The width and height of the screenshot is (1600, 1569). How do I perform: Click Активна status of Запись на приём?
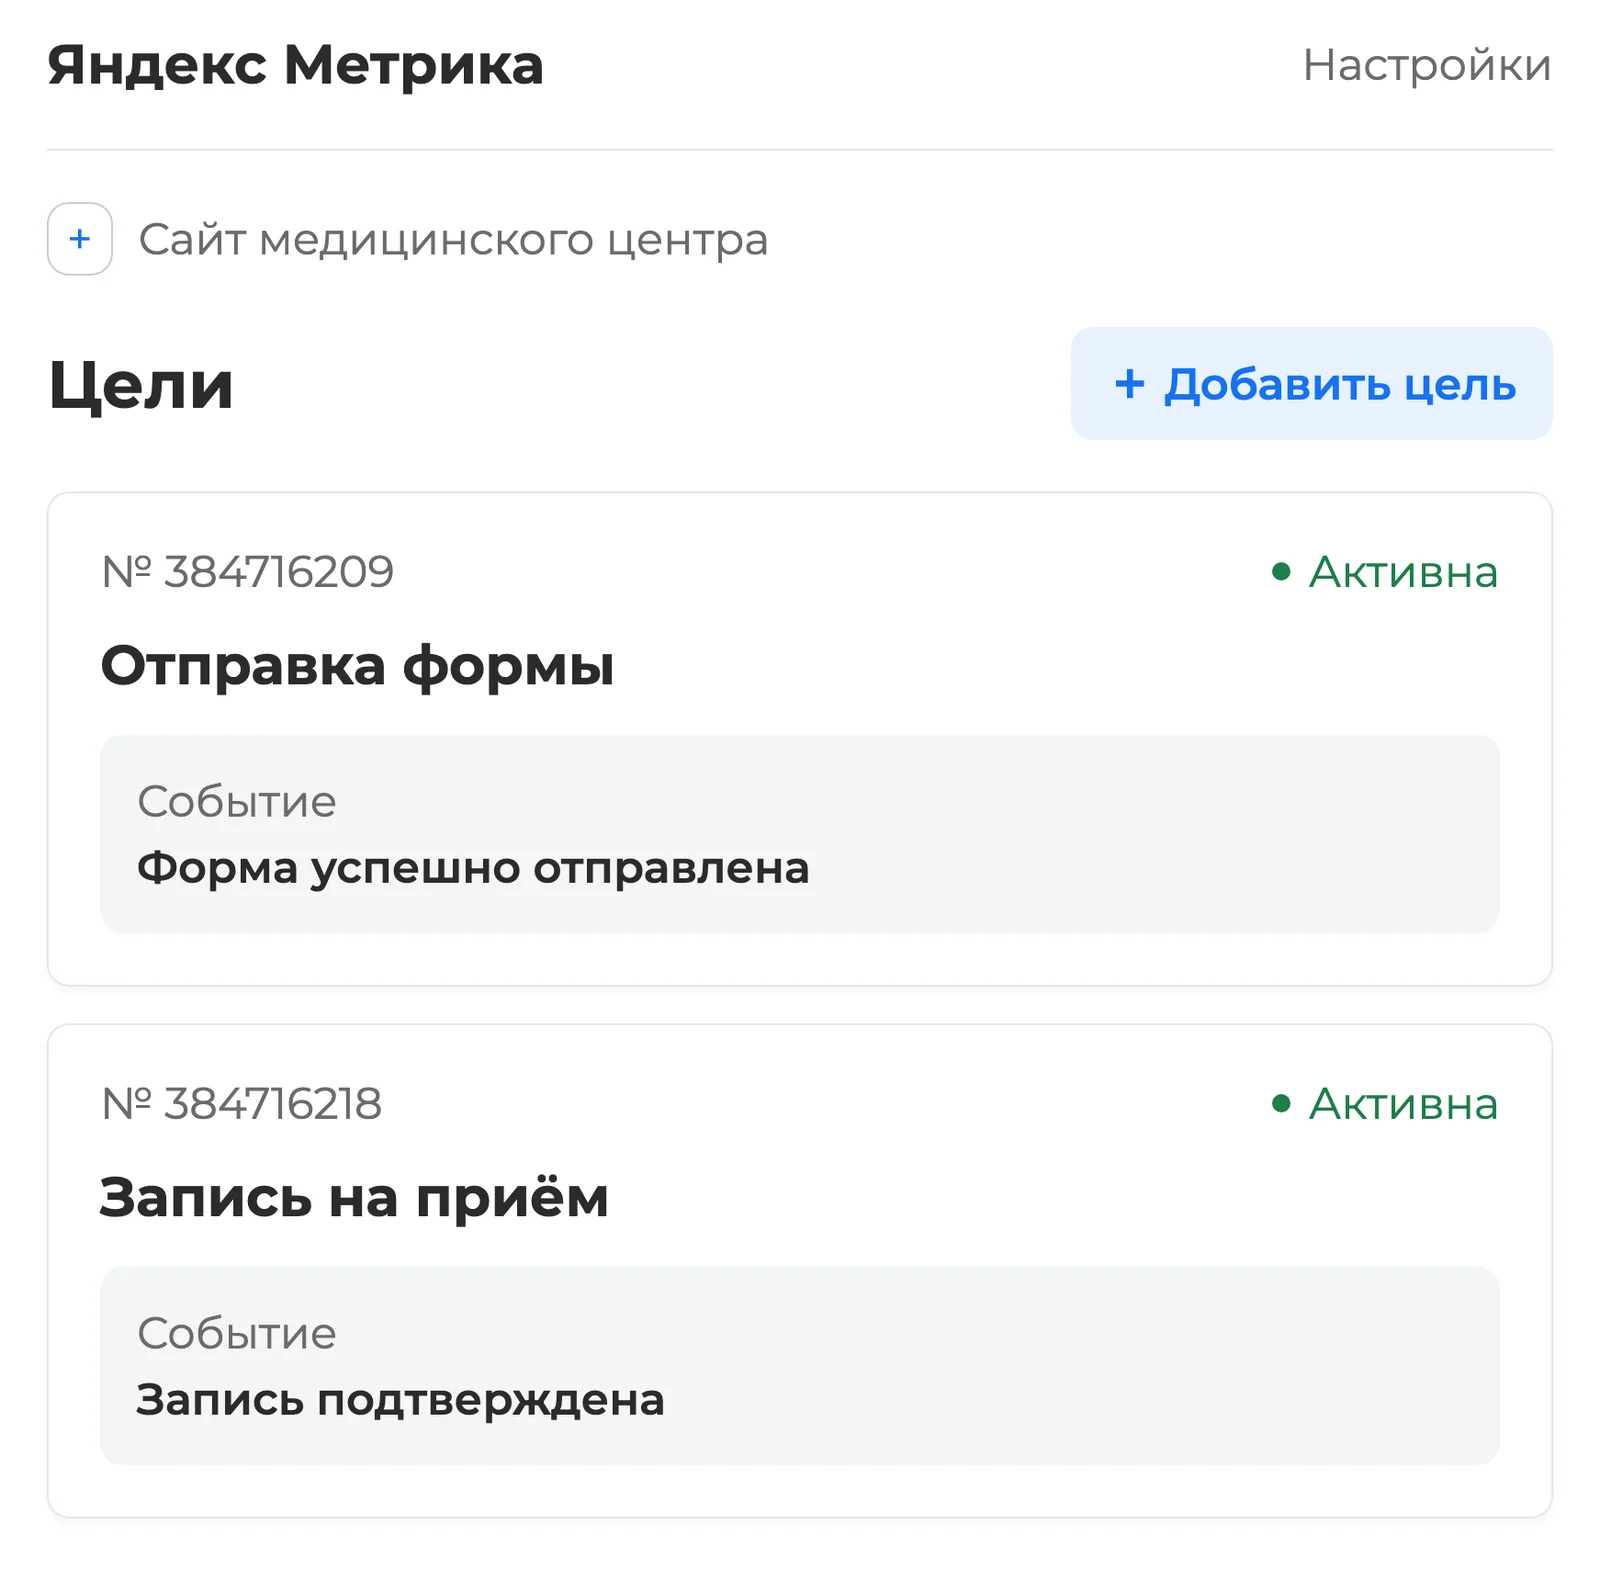click(1385, 1104)
